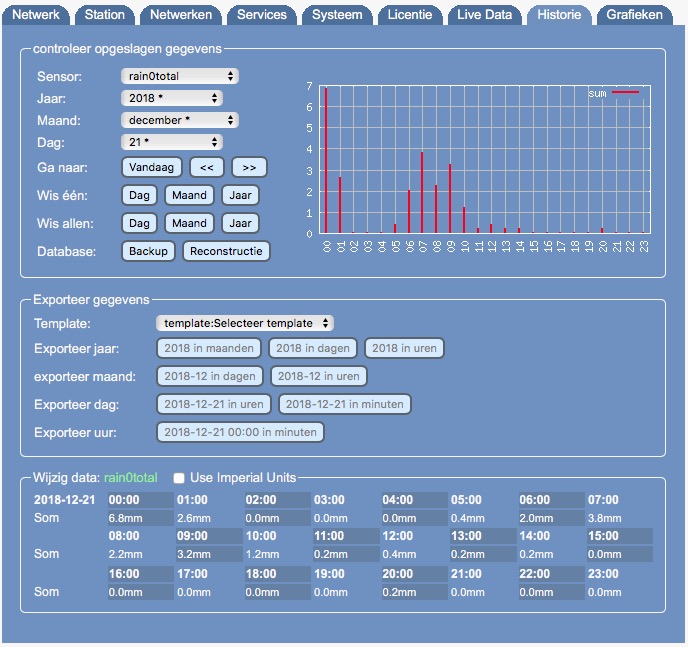Open the Netwerk tab
The image size is (688, 647).
point(36,15)
